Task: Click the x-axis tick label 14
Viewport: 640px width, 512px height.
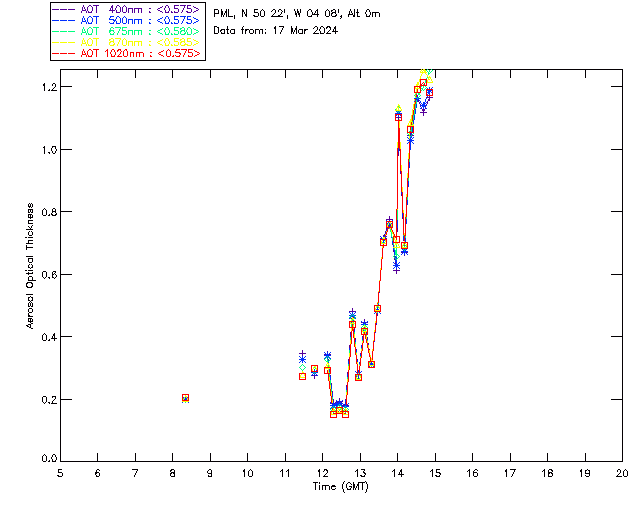Action: pyautogui.click(x=398, y=473)
